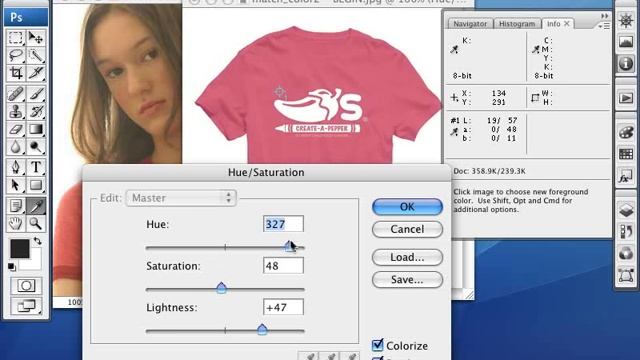The height and width of the screenshot is (360, 640).
Task: Select the Pen tool
Action: tap(16, 167)
